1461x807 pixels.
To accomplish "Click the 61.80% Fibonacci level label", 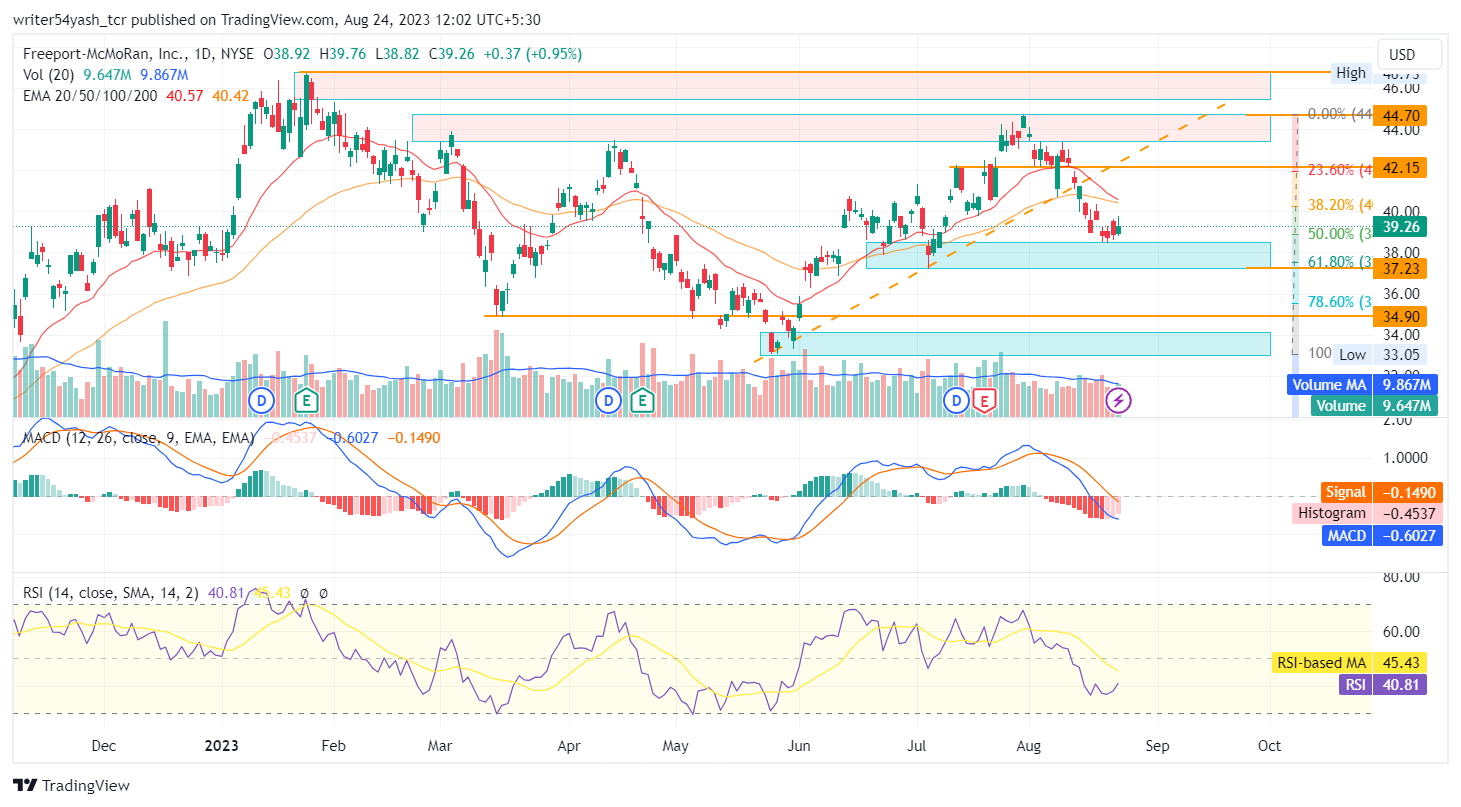I will (x=1340, y=261).
